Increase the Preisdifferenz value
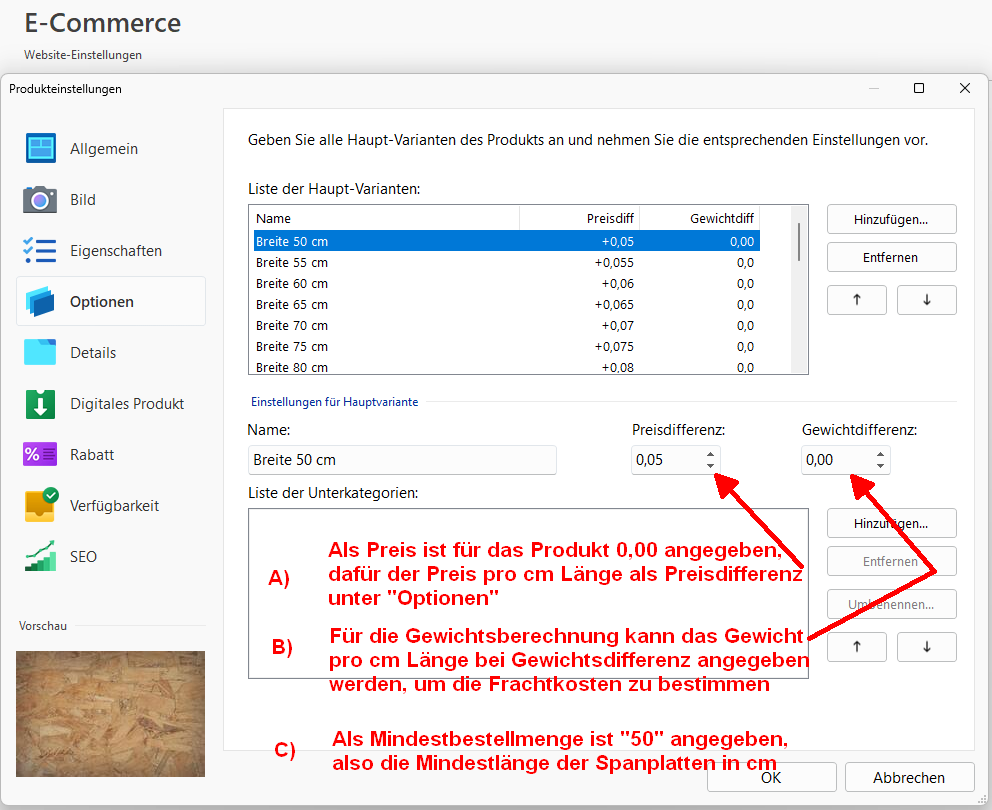This screenshot has height=810, width=992. click(x=710, y=454)
